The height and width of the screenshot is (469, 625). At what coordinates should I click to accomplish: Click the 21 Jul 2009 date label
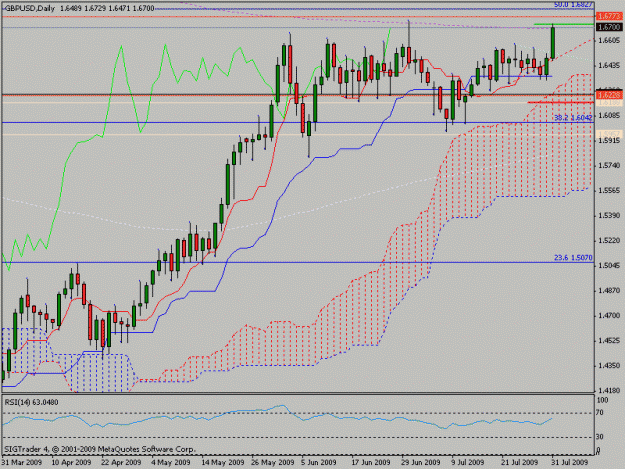pos(520,463)
